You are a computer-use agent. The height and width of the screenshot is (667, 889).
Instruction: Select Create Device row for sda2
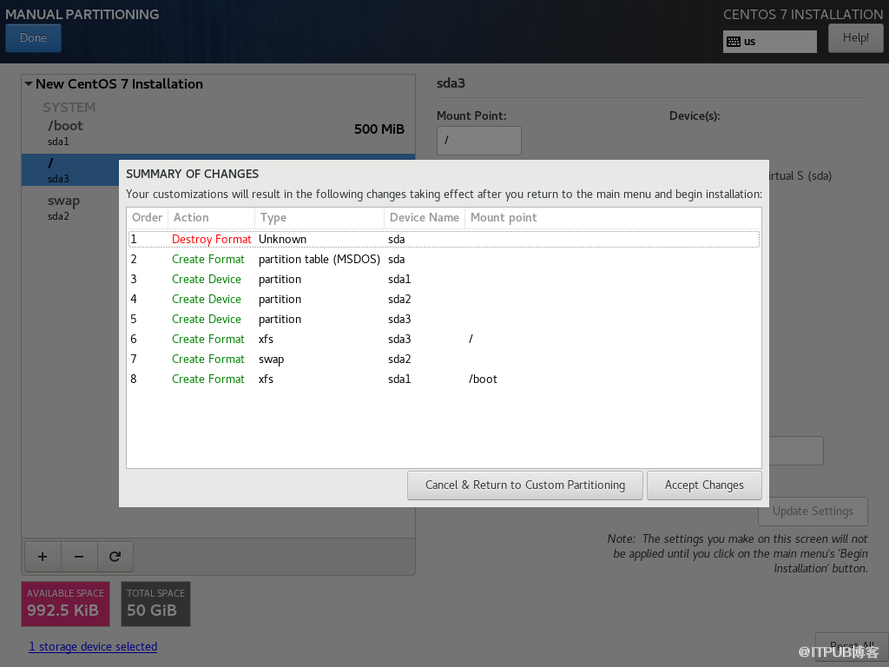click(444, 299)
